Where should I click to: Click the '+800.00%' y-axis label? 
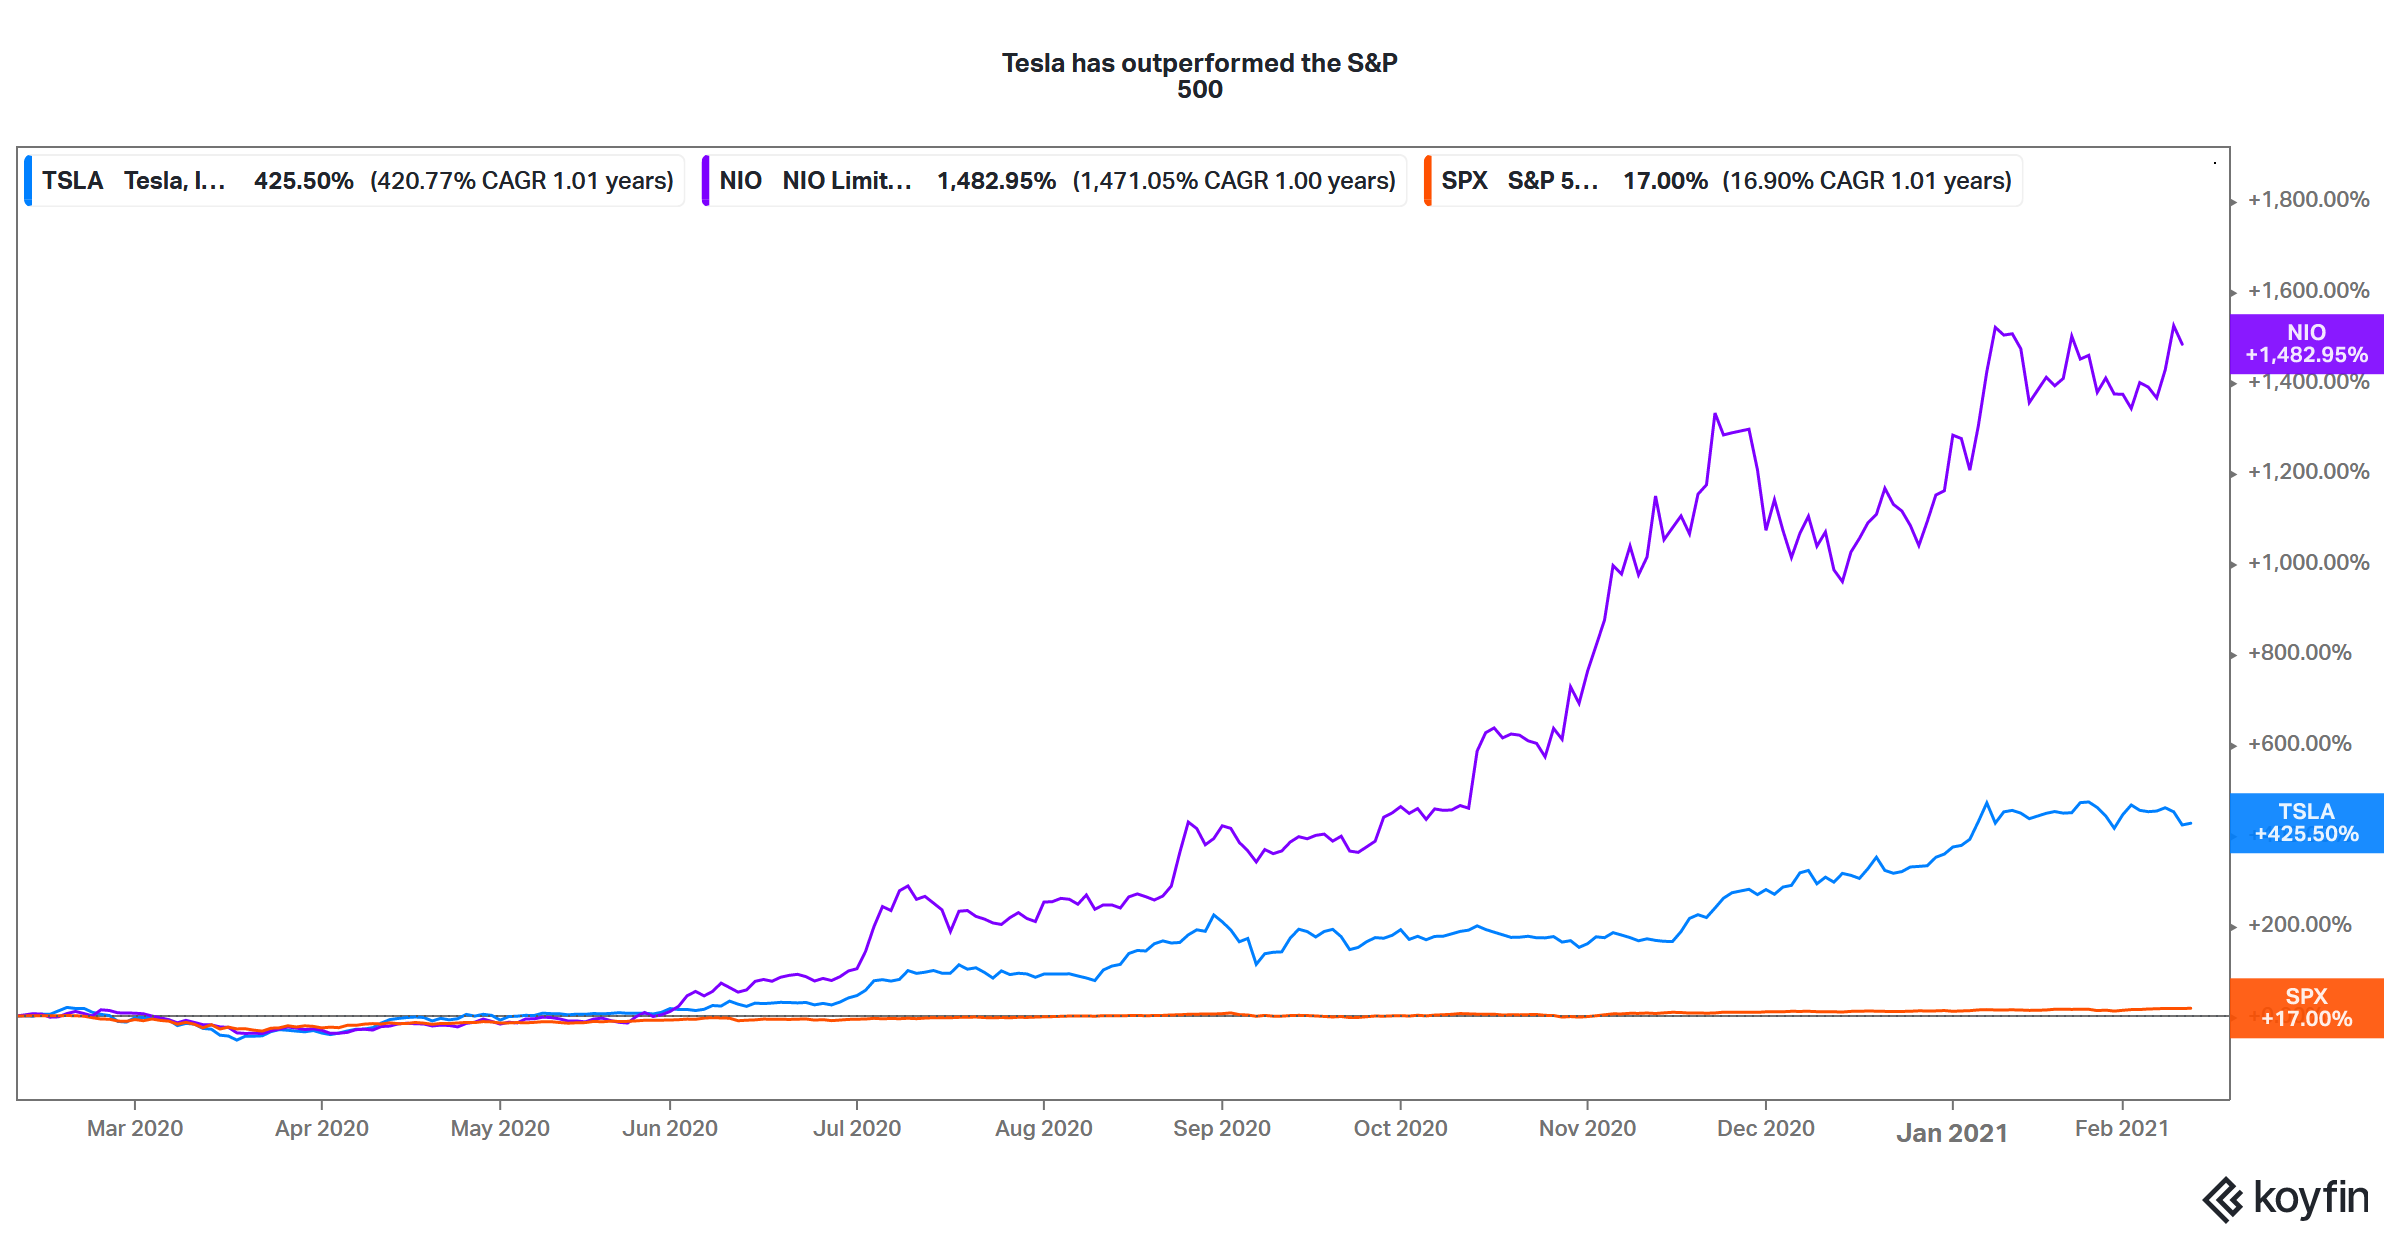2300,652
